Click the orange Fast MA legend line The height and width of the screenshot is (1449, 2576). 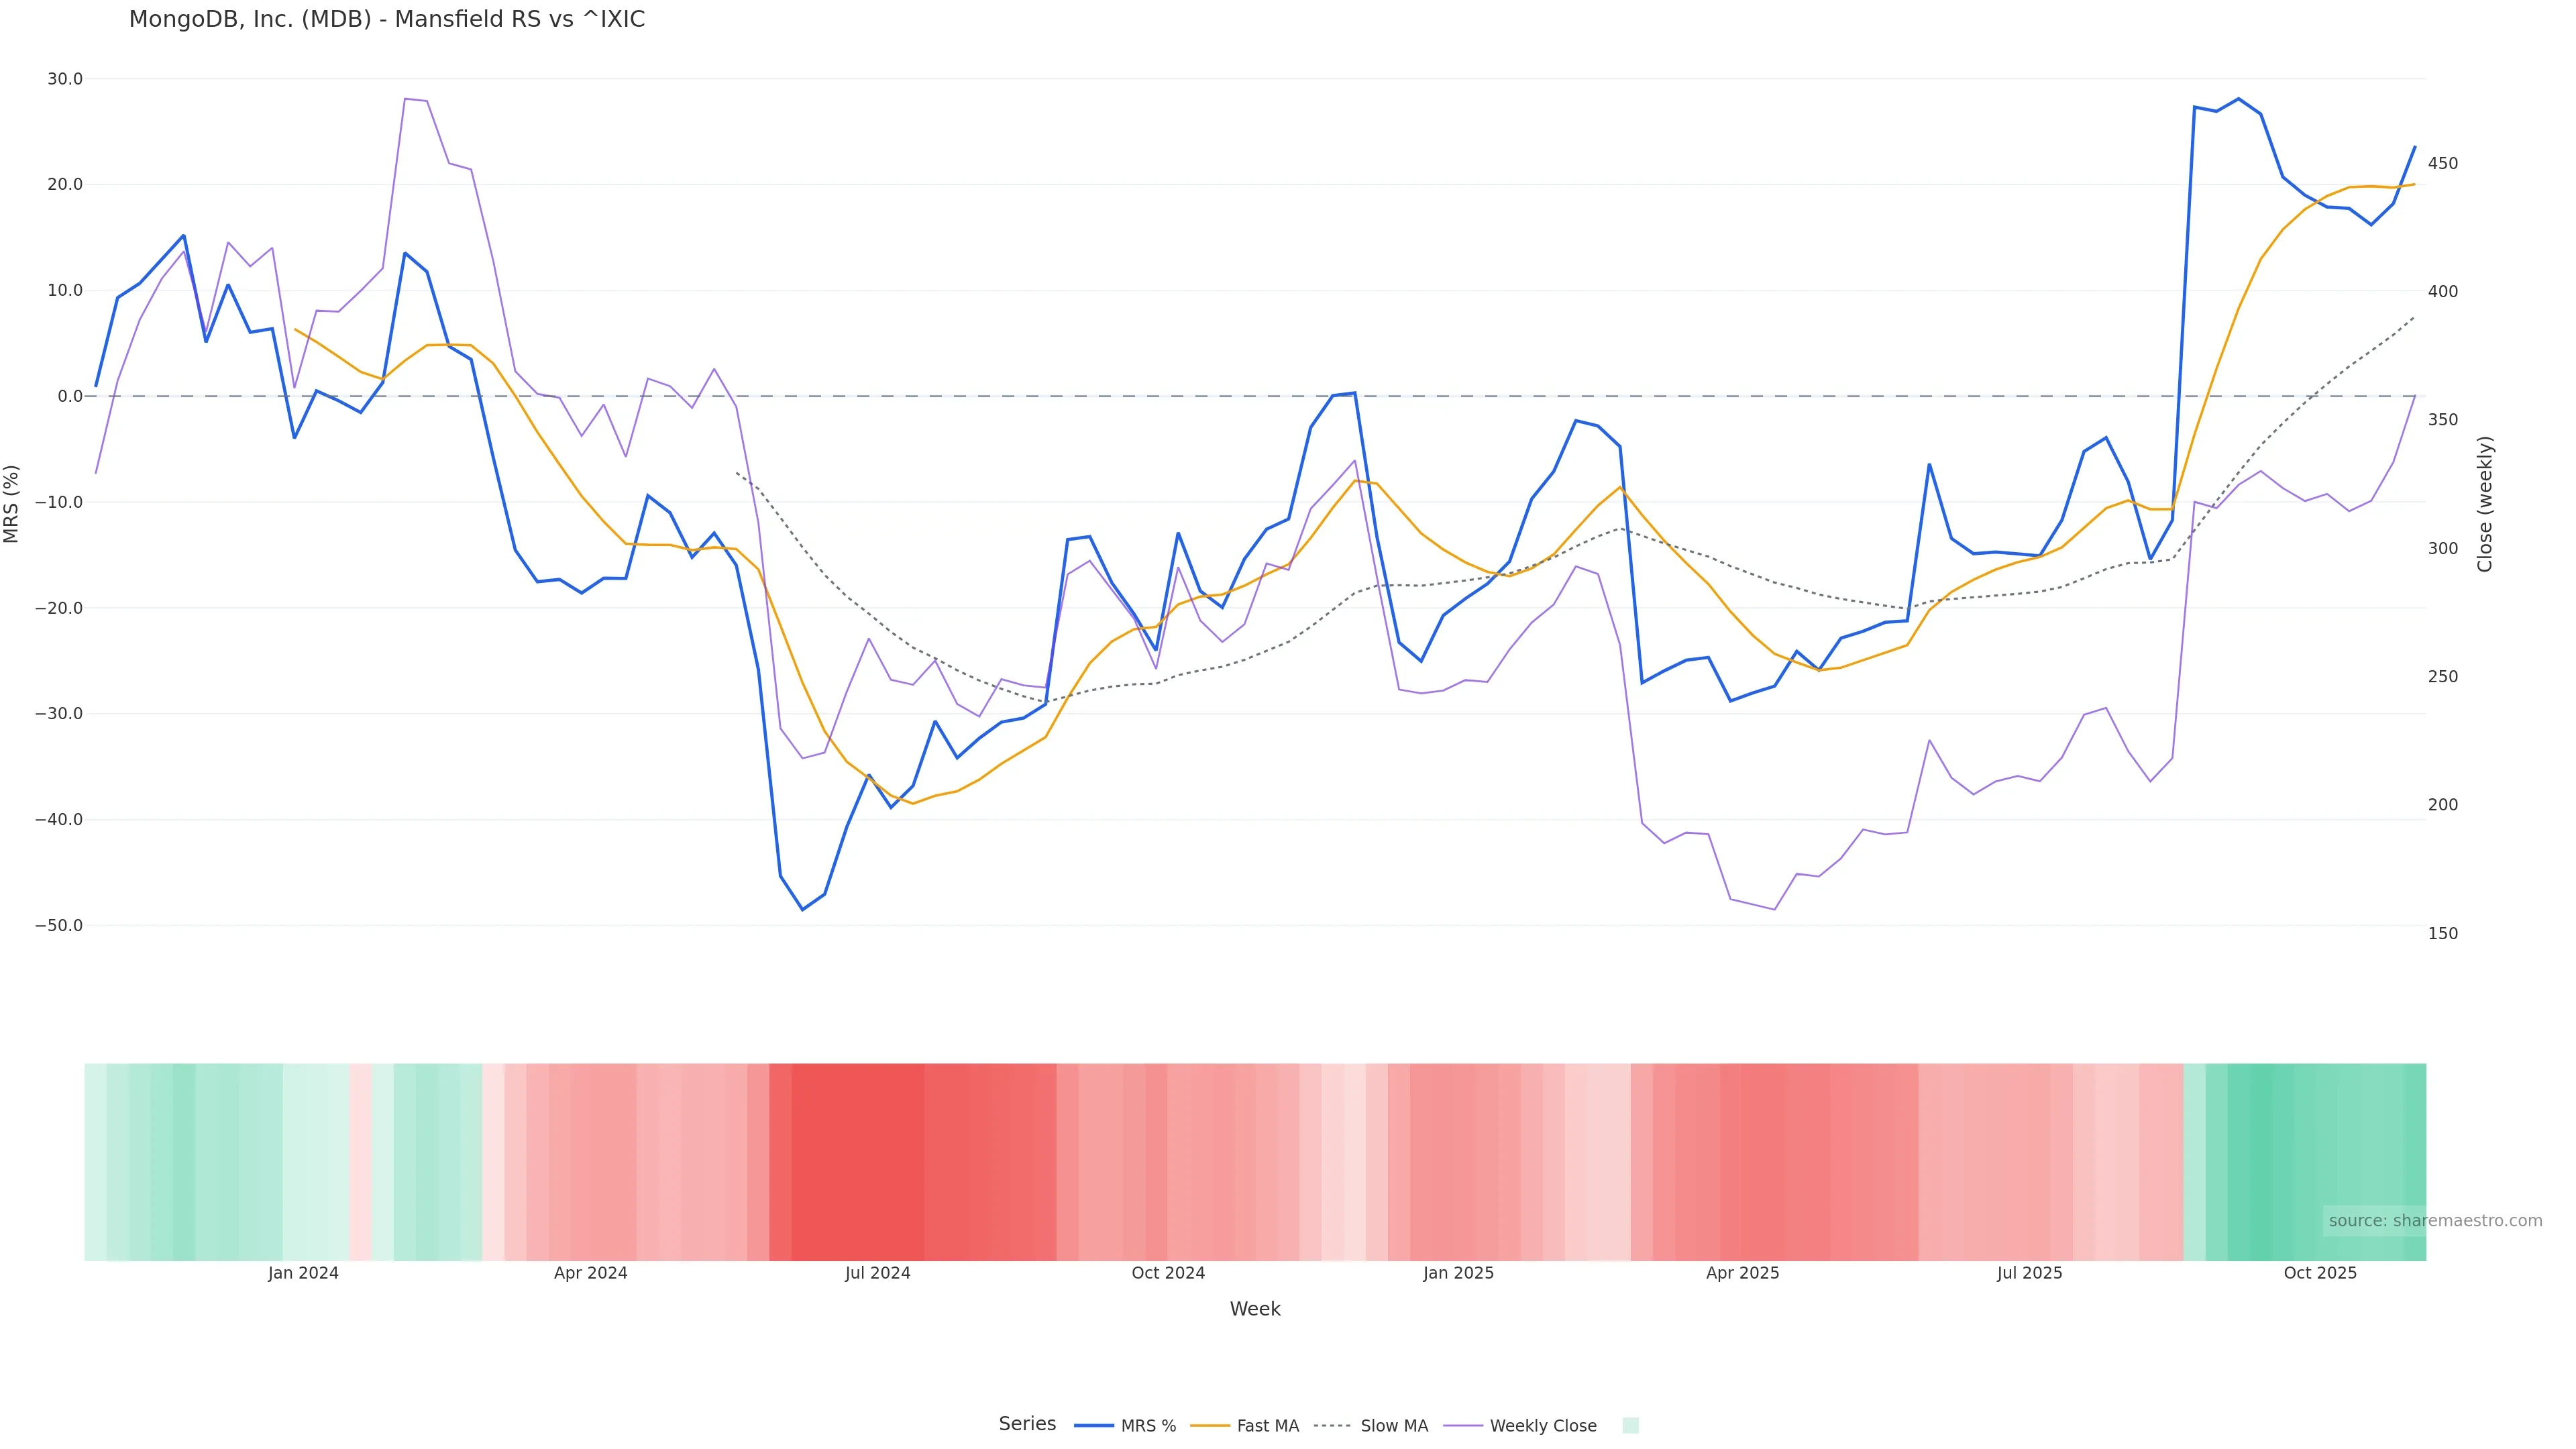(1210, 1426)
